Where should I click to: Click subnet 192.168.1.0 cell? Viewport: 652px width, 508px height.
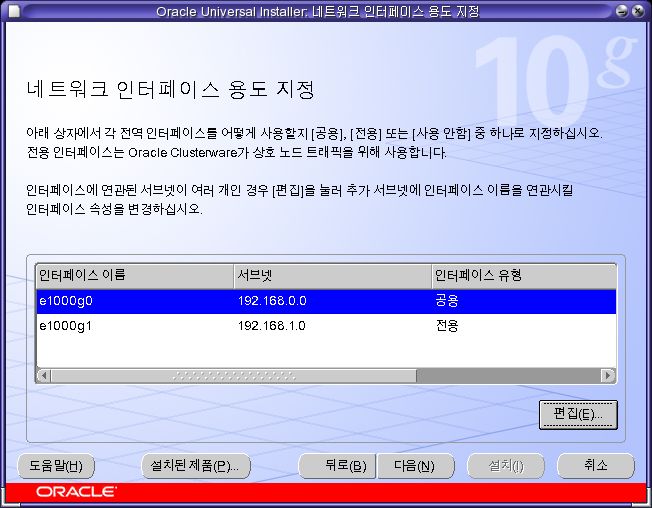coord(272,326)
